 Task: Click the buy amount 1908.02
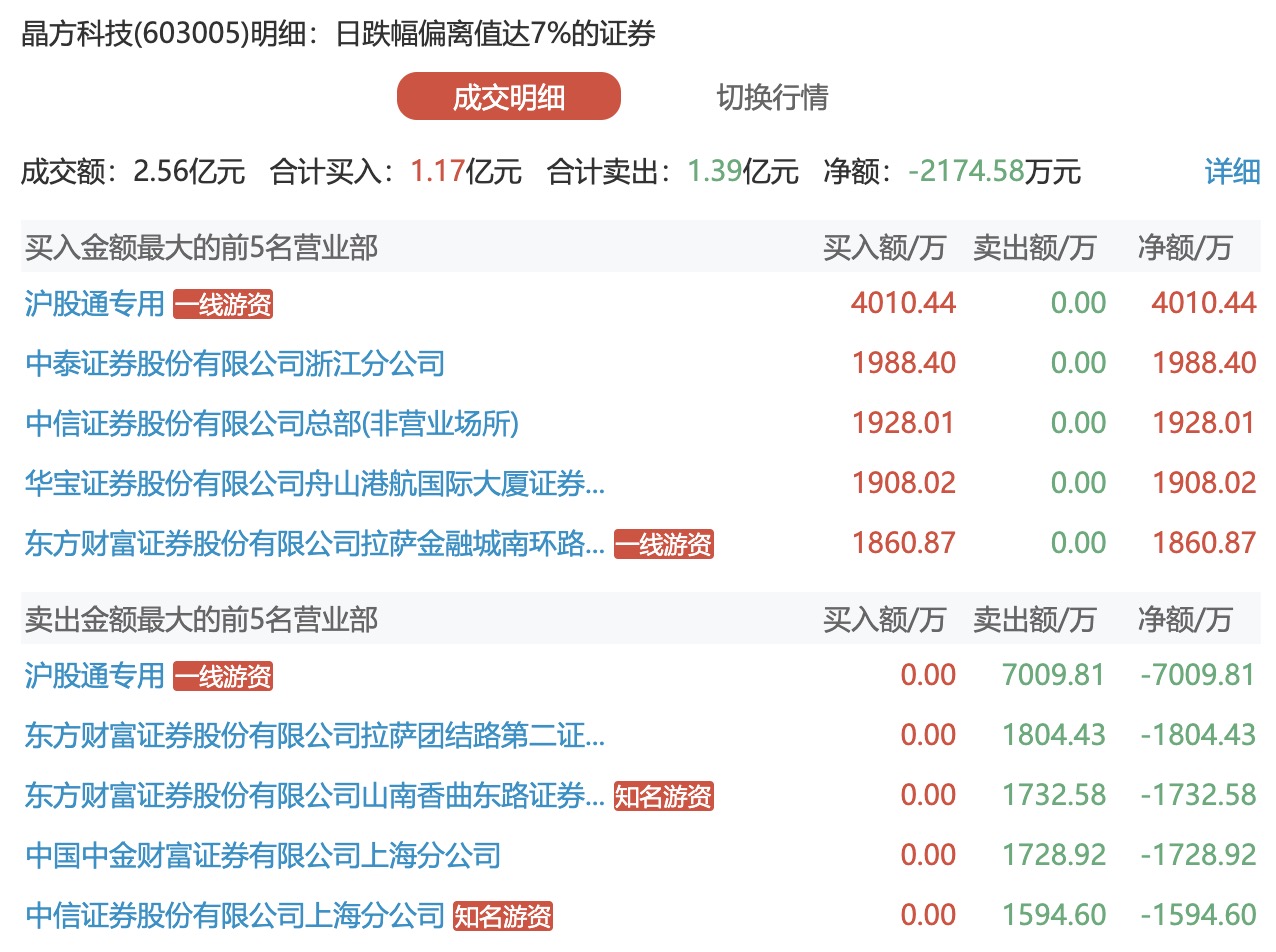(904, 484)
